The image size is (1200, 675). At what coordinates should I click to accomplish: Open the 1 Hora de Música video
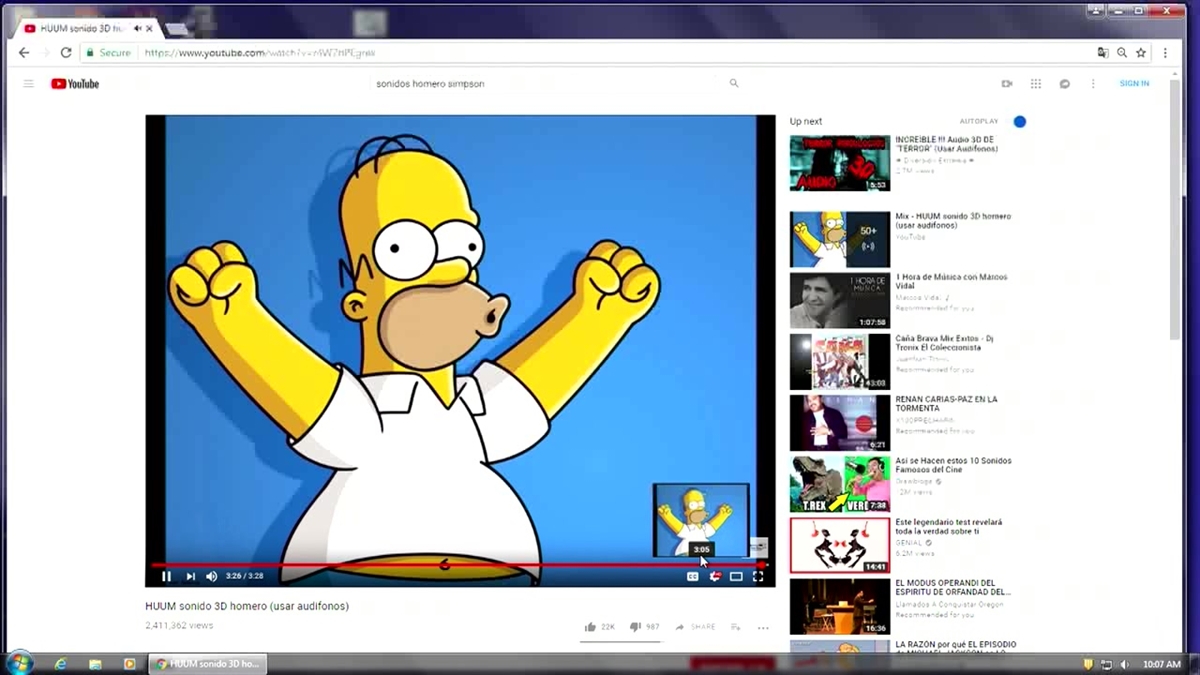[840, 301]
